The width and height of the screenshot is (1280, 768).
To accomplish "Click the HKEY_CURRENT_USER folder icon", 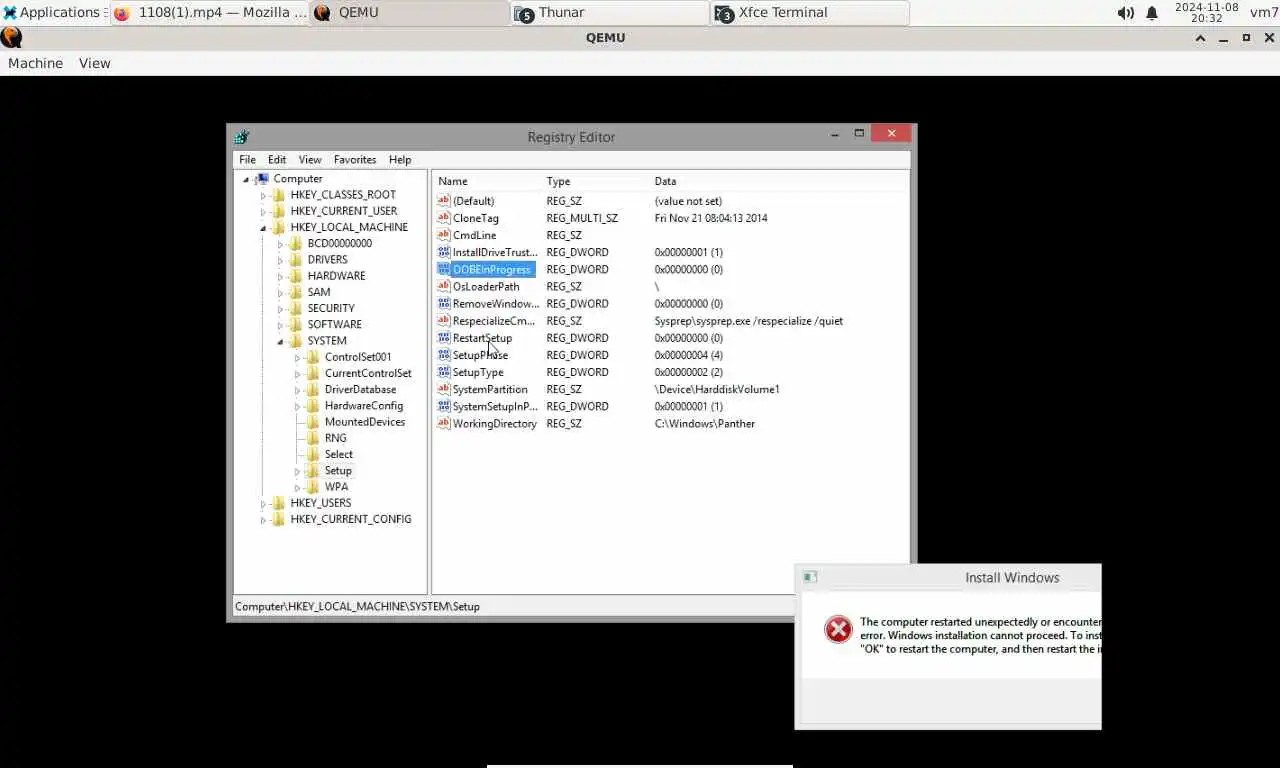I will click(x=279, y=211).
